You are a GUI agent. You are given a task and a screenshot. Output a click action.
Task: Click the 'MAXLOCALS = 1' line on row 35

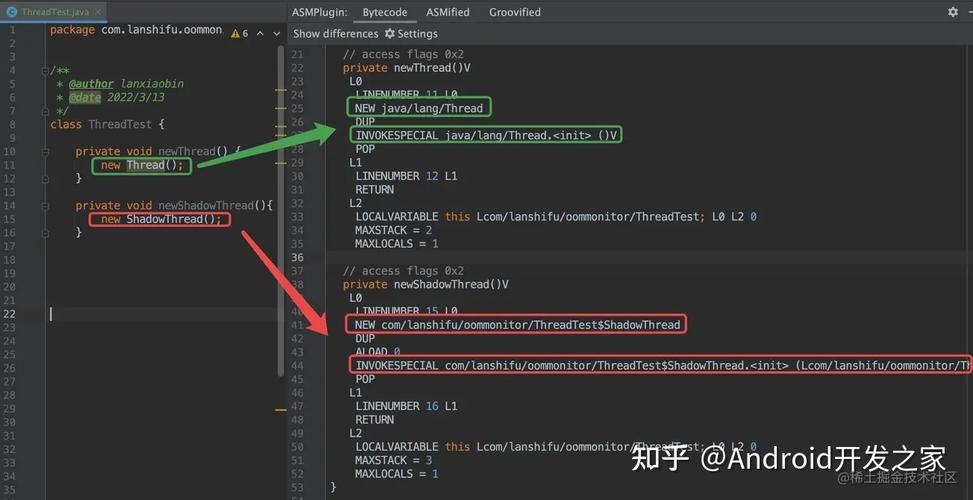[397, 244]
